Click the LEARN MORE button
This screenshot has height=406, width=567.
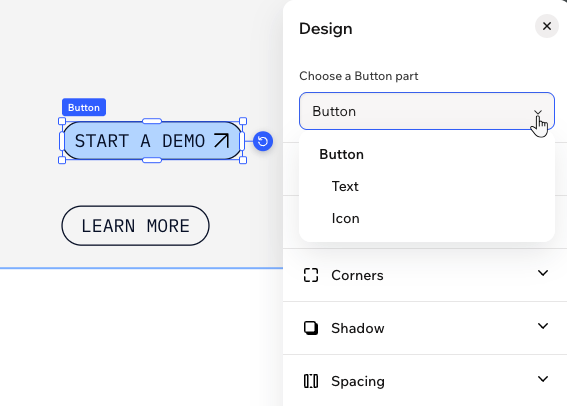coord(135,226)
